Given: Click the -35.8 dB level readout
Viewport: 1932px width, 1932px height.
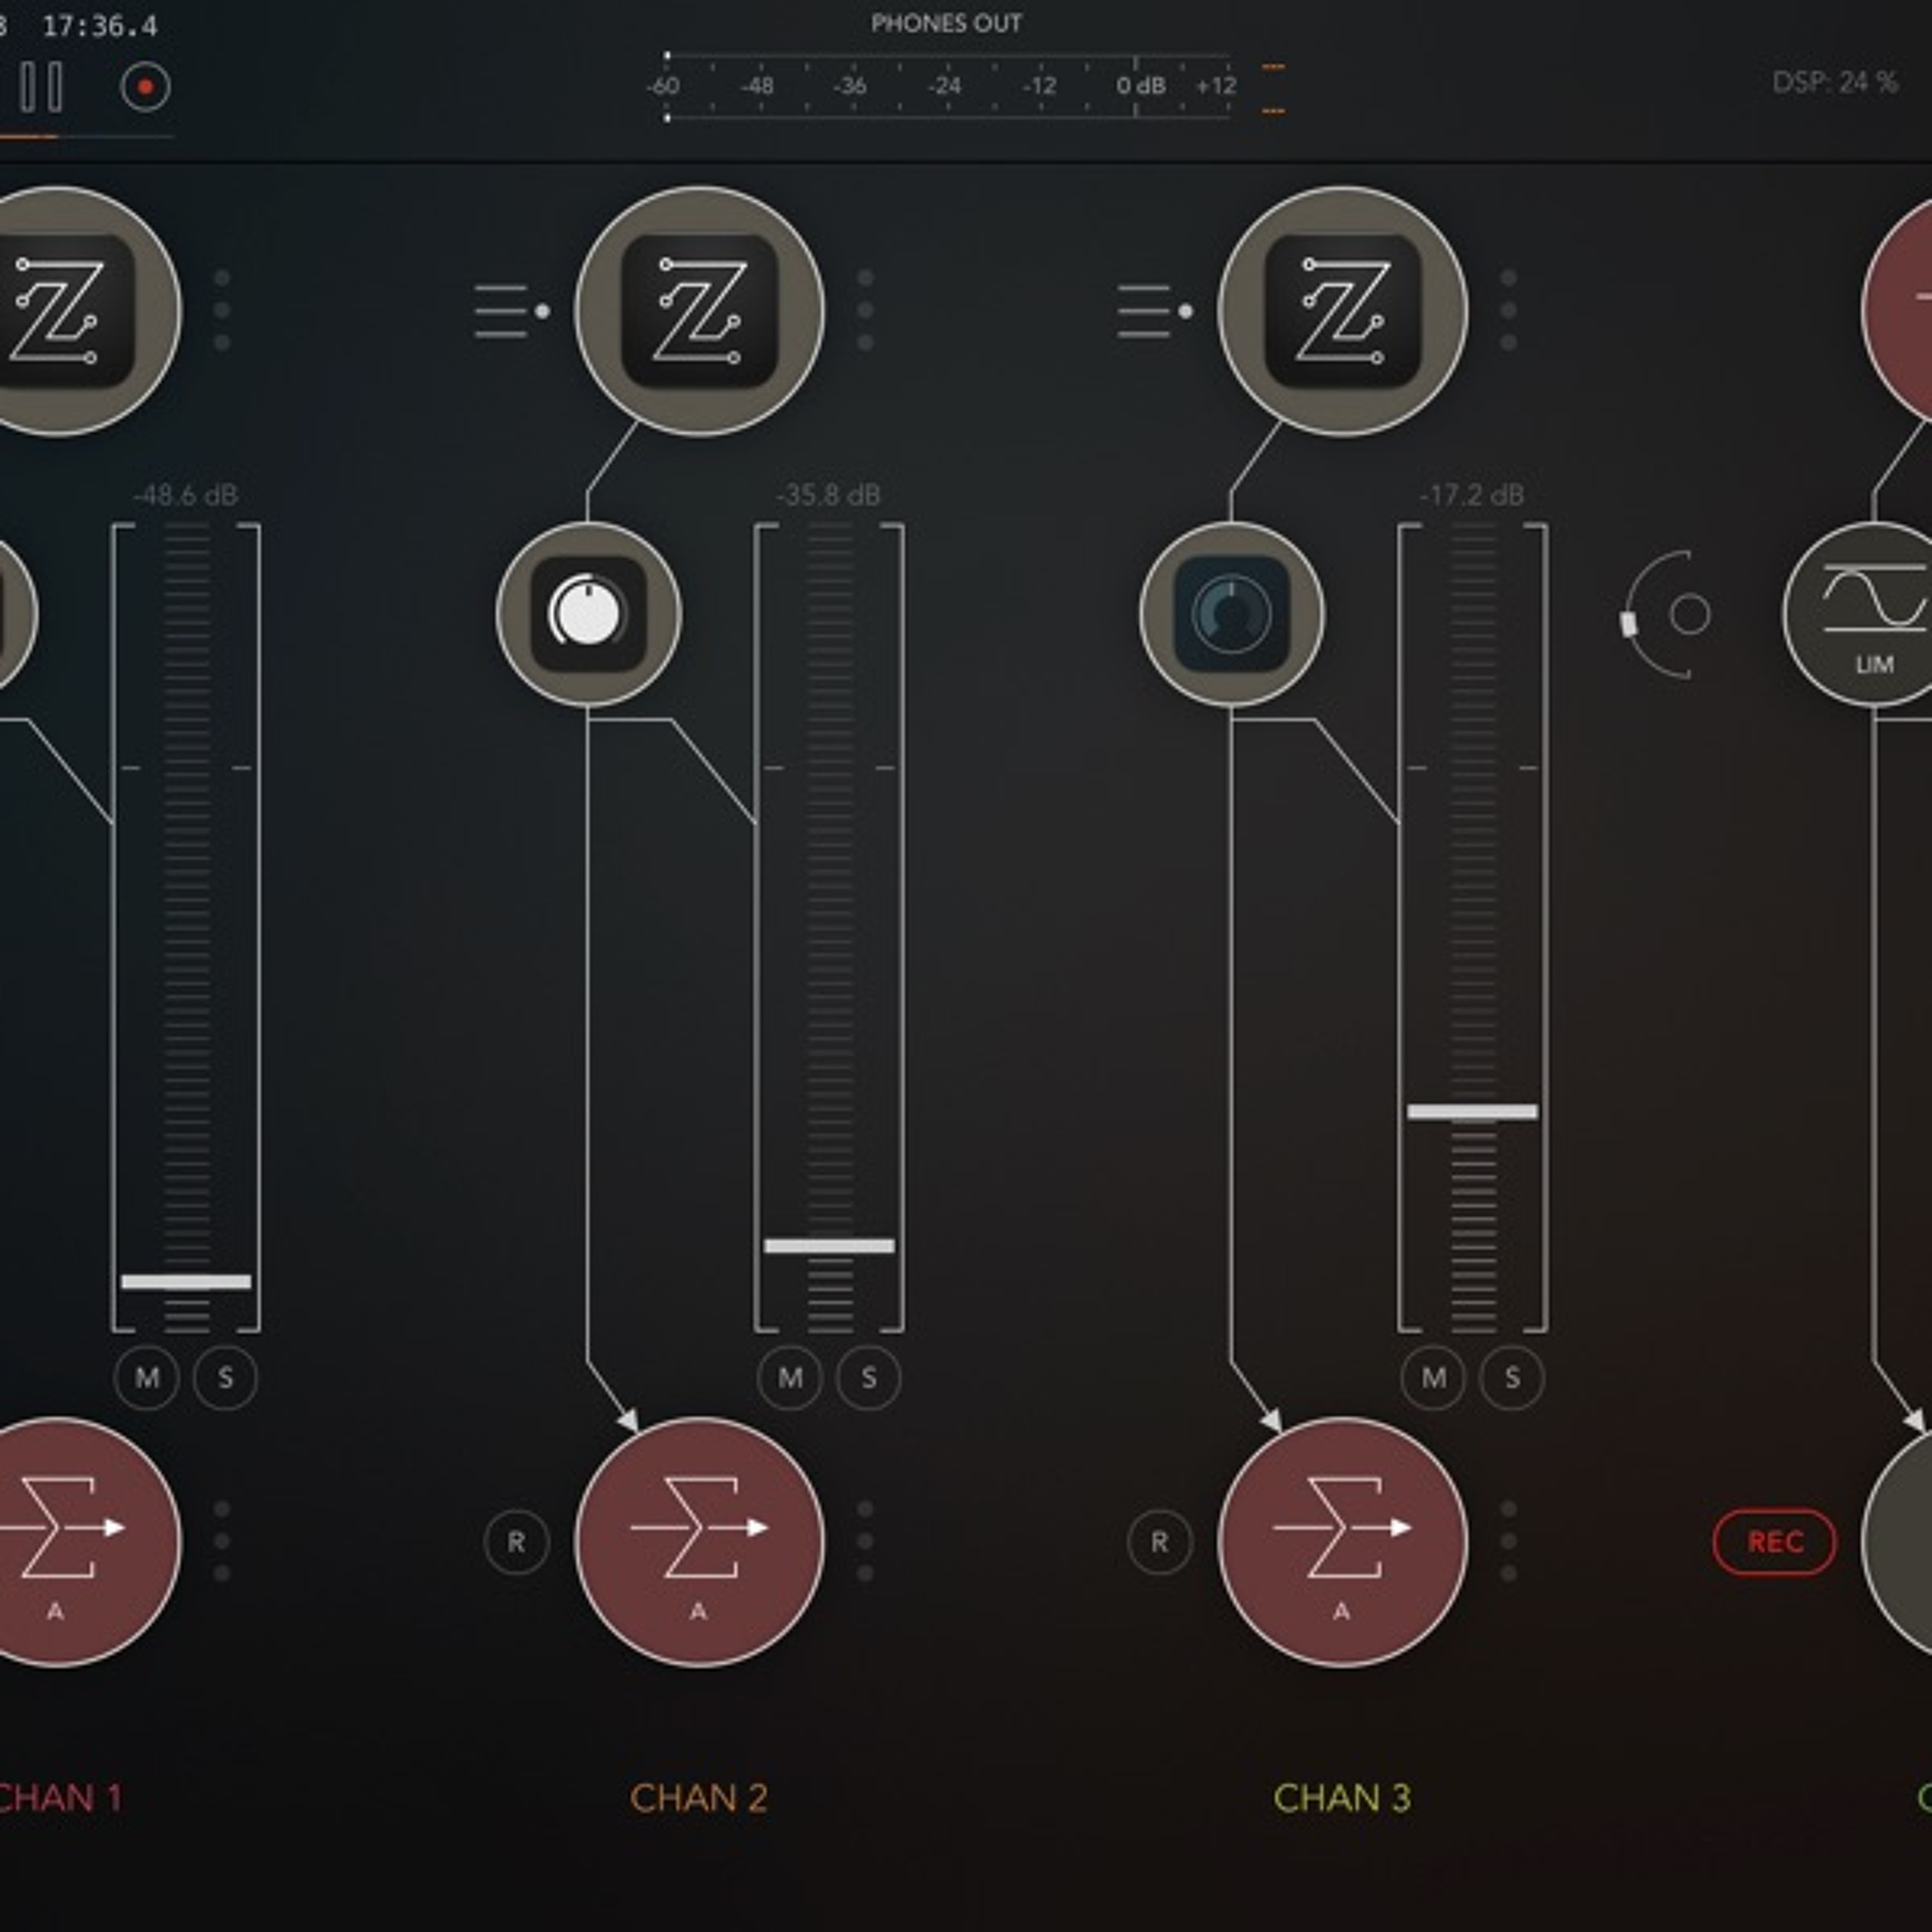Looking at the screenshot, I should point(829,495).
